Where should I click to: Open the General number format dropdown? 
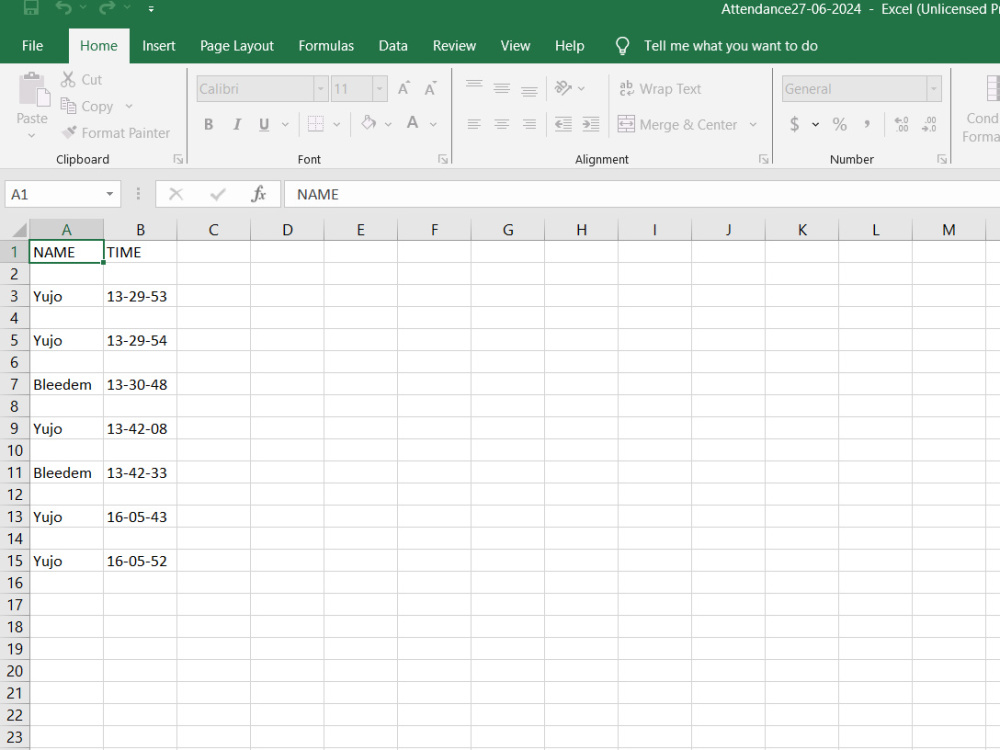click(934, 89)
